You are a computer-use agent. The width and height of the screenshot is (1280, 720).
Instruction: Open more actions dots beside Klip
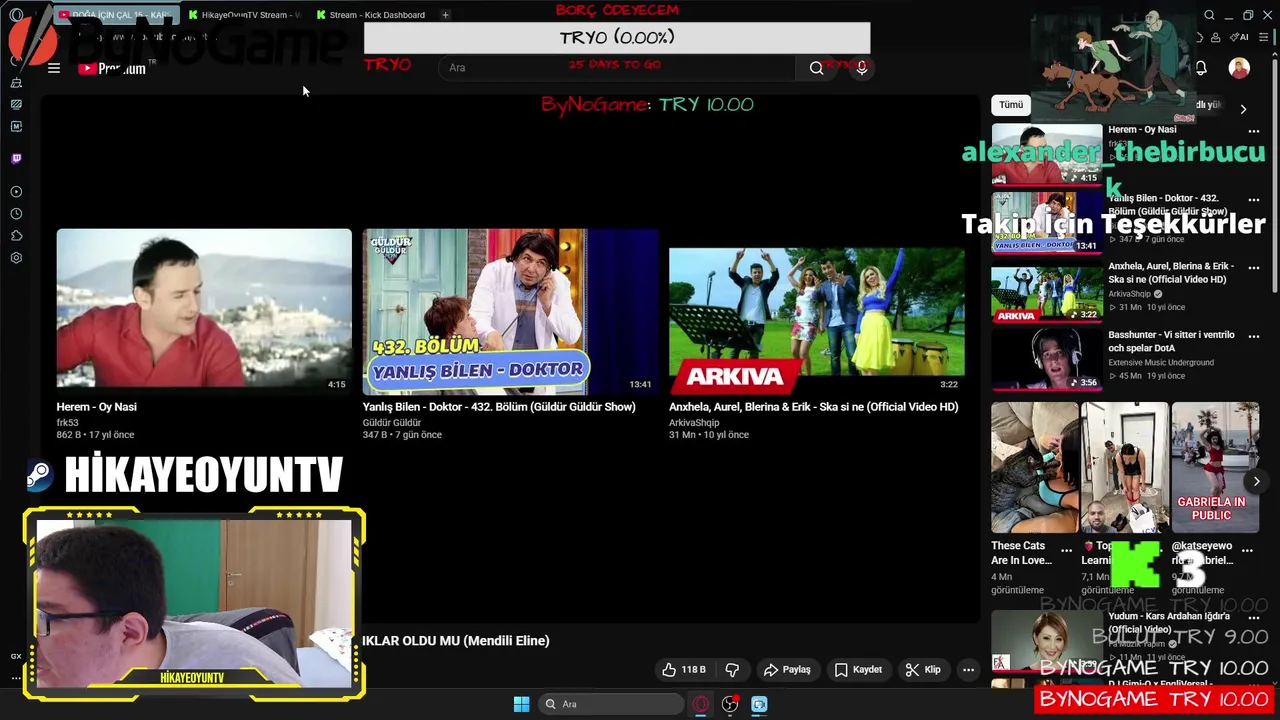(x=968, y=669)
